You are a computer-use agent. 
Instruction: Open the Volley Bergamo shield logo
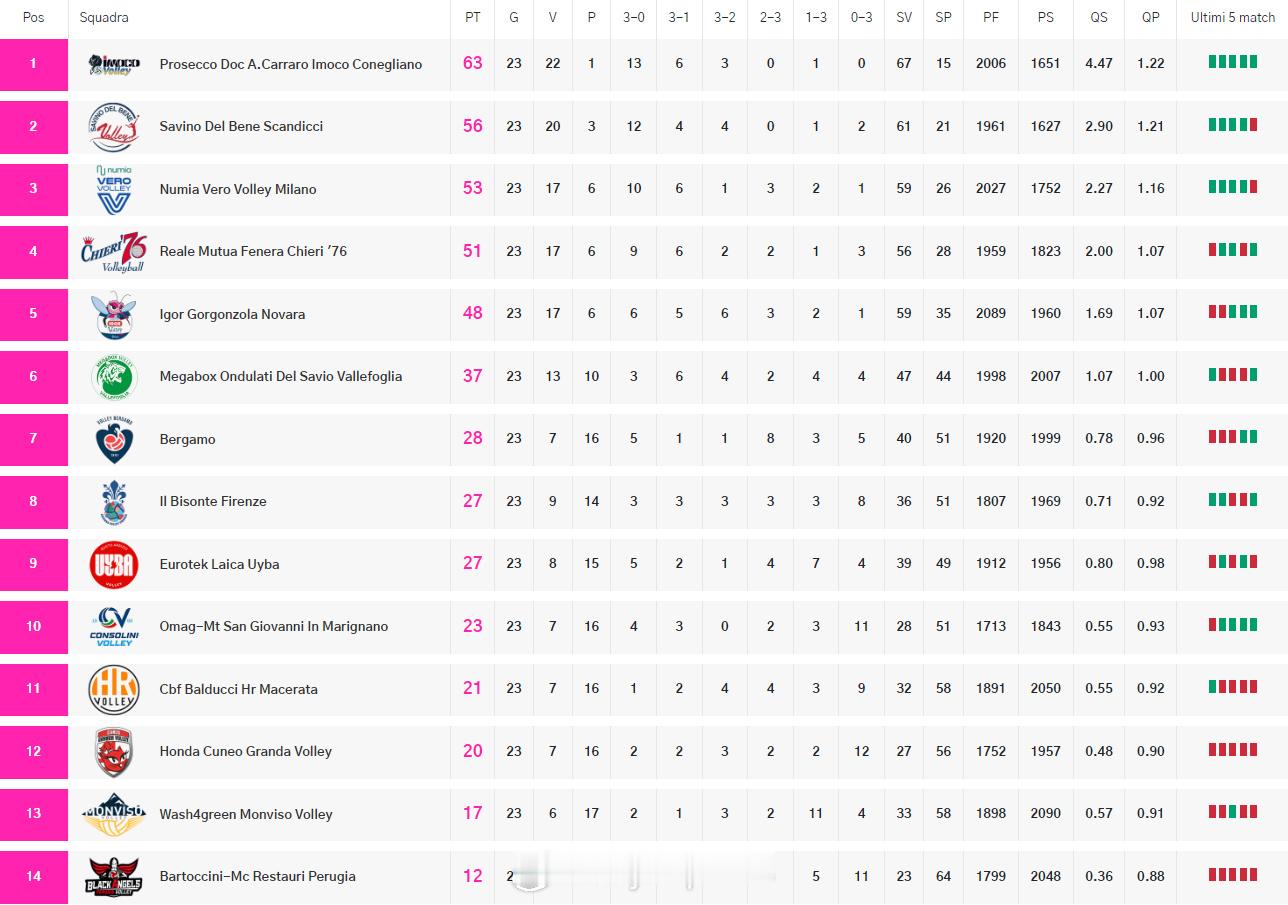coord(114,439)
